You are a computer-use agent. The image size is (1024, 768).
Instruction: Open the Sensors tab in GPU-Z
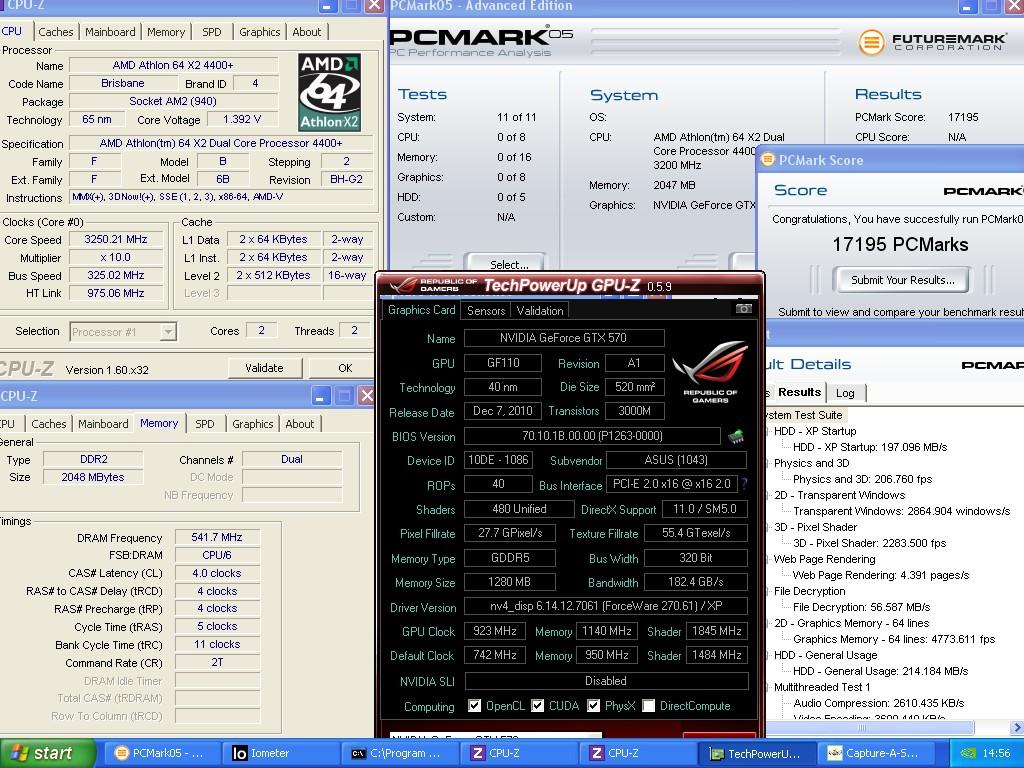[486, 311]
